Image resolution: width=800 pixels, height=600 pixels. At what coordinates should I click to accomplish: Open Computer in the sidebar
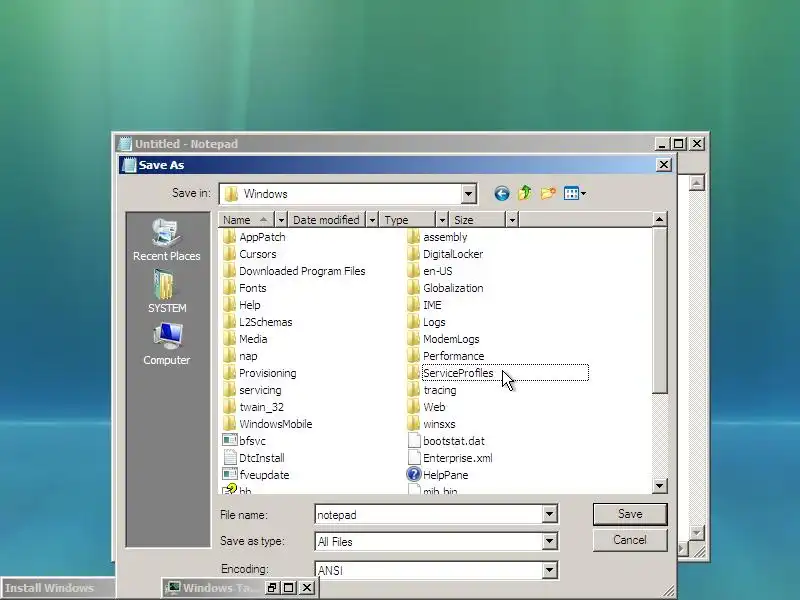pyautogui.click(x=167, y=344)
